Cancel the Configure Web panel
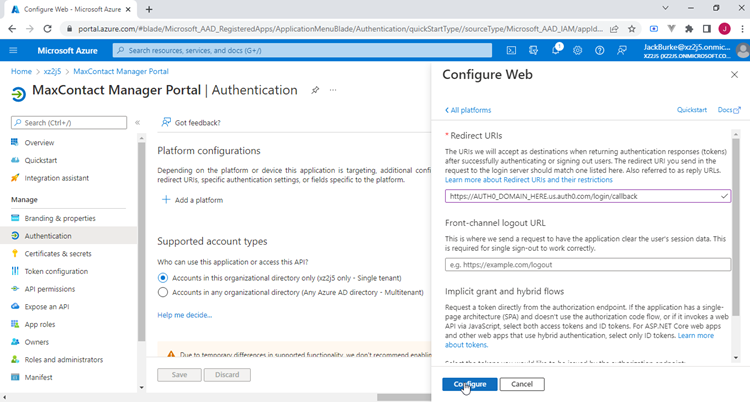 click(x=522, y=384)
